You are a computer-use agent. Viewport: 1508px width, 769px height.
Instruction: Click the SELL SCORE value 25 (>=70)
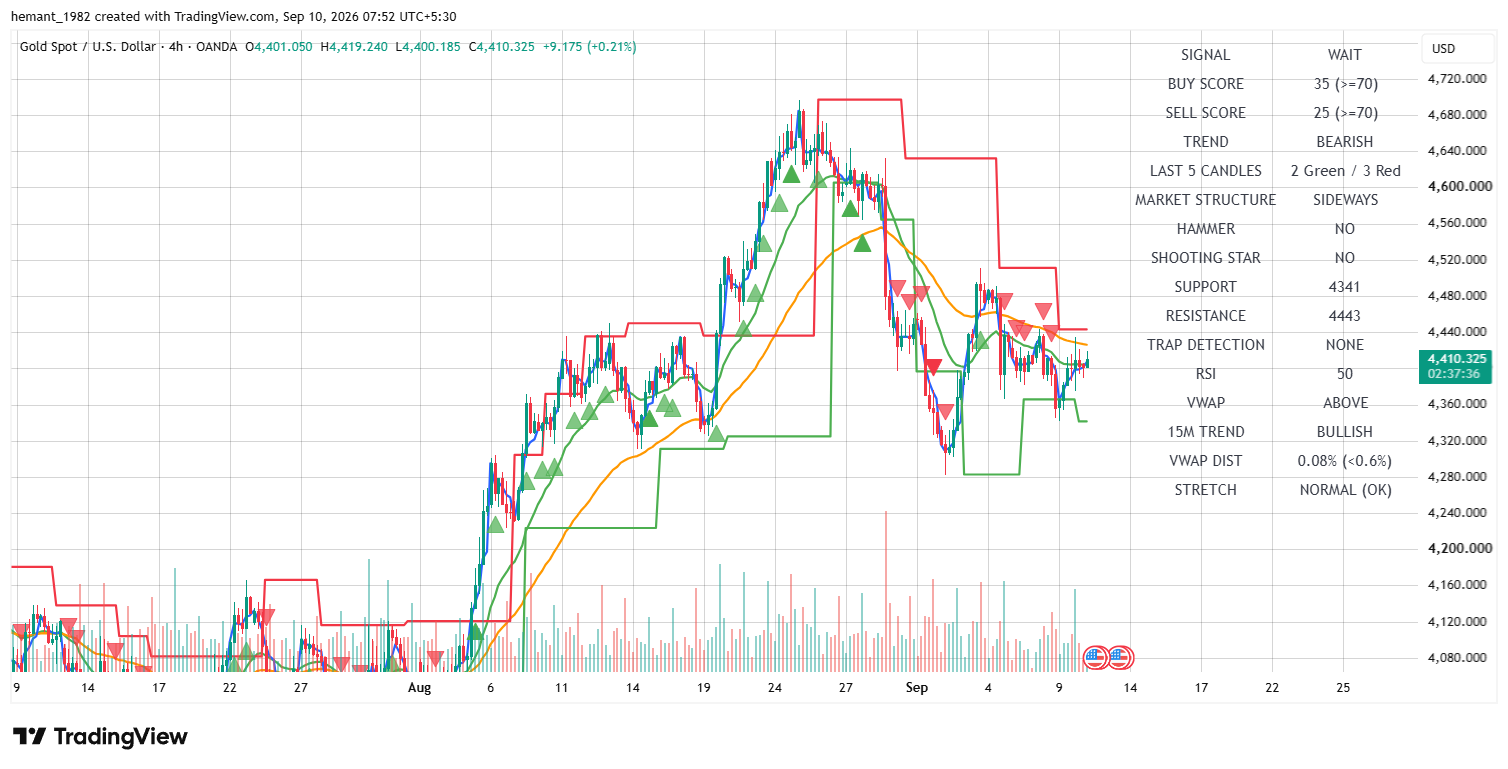1345,113
